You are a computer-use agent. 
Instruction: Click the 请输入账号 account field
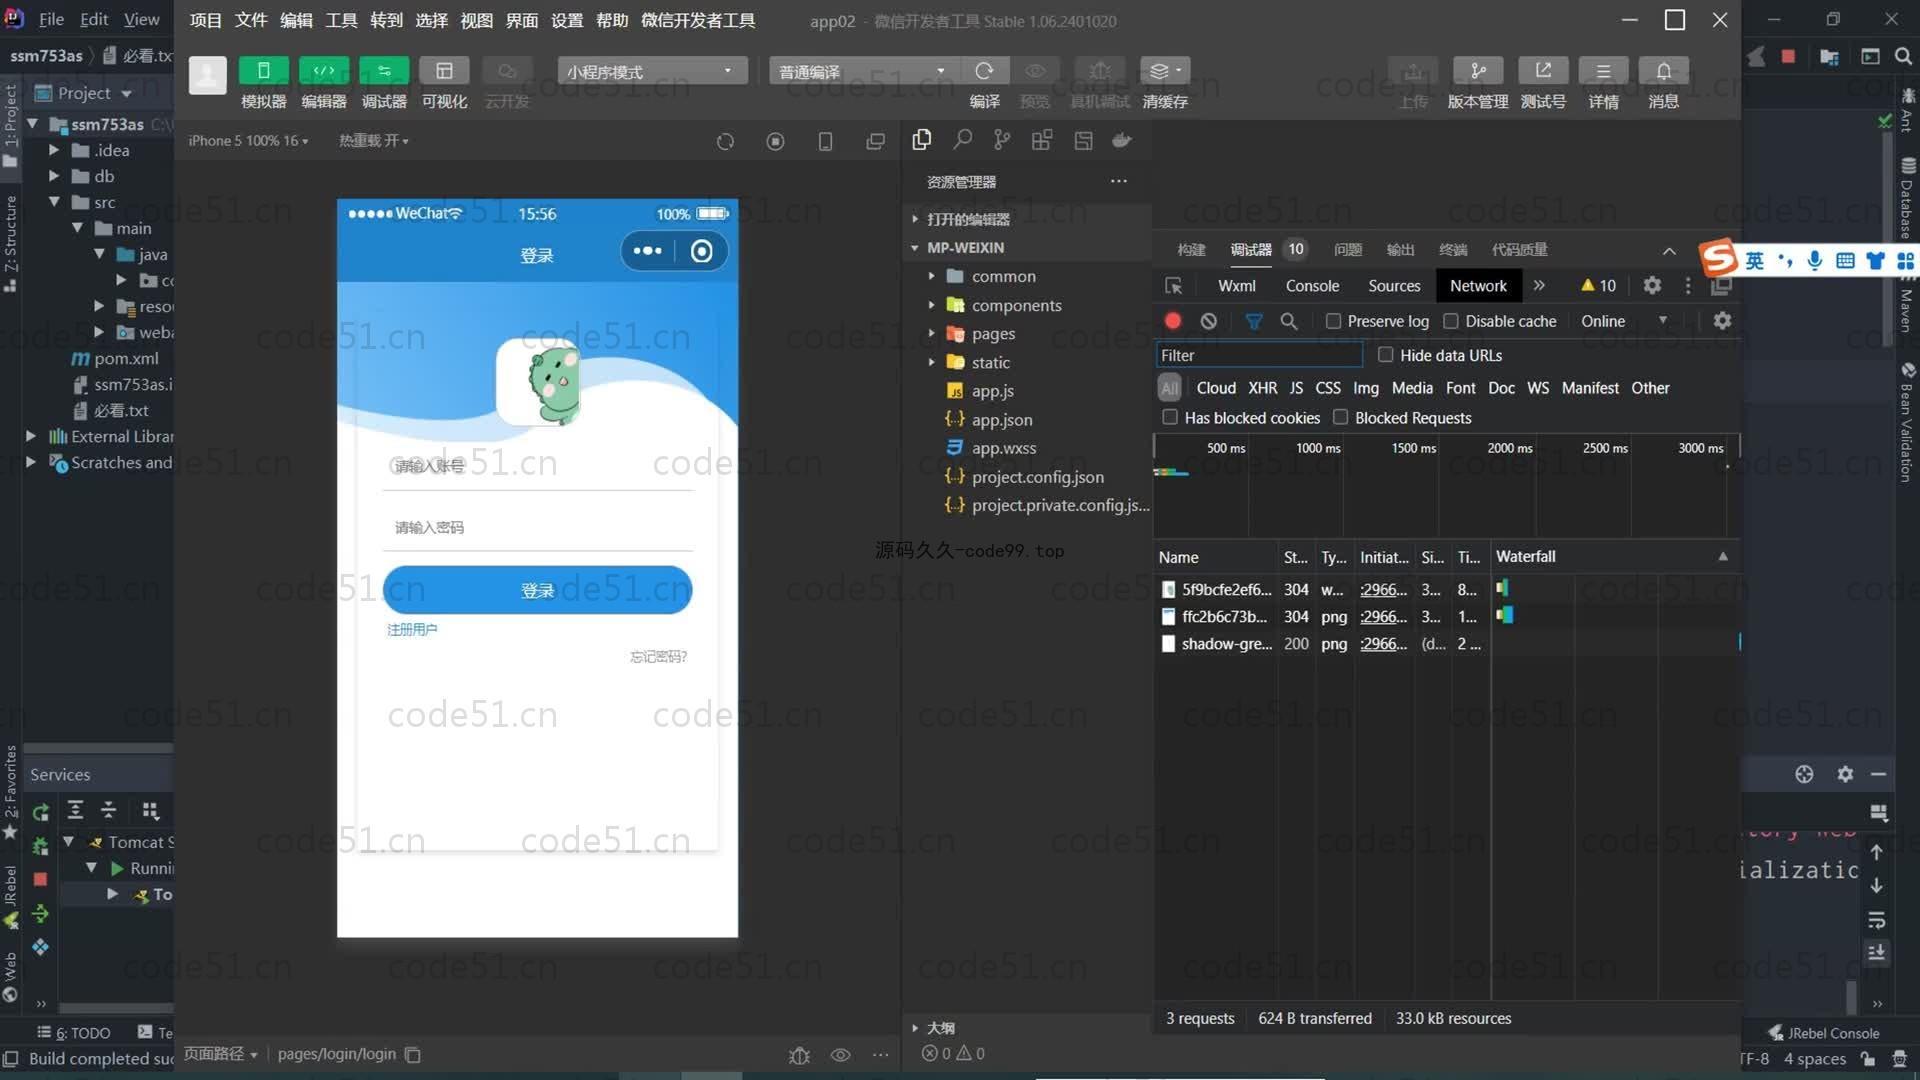pos(537,466)
